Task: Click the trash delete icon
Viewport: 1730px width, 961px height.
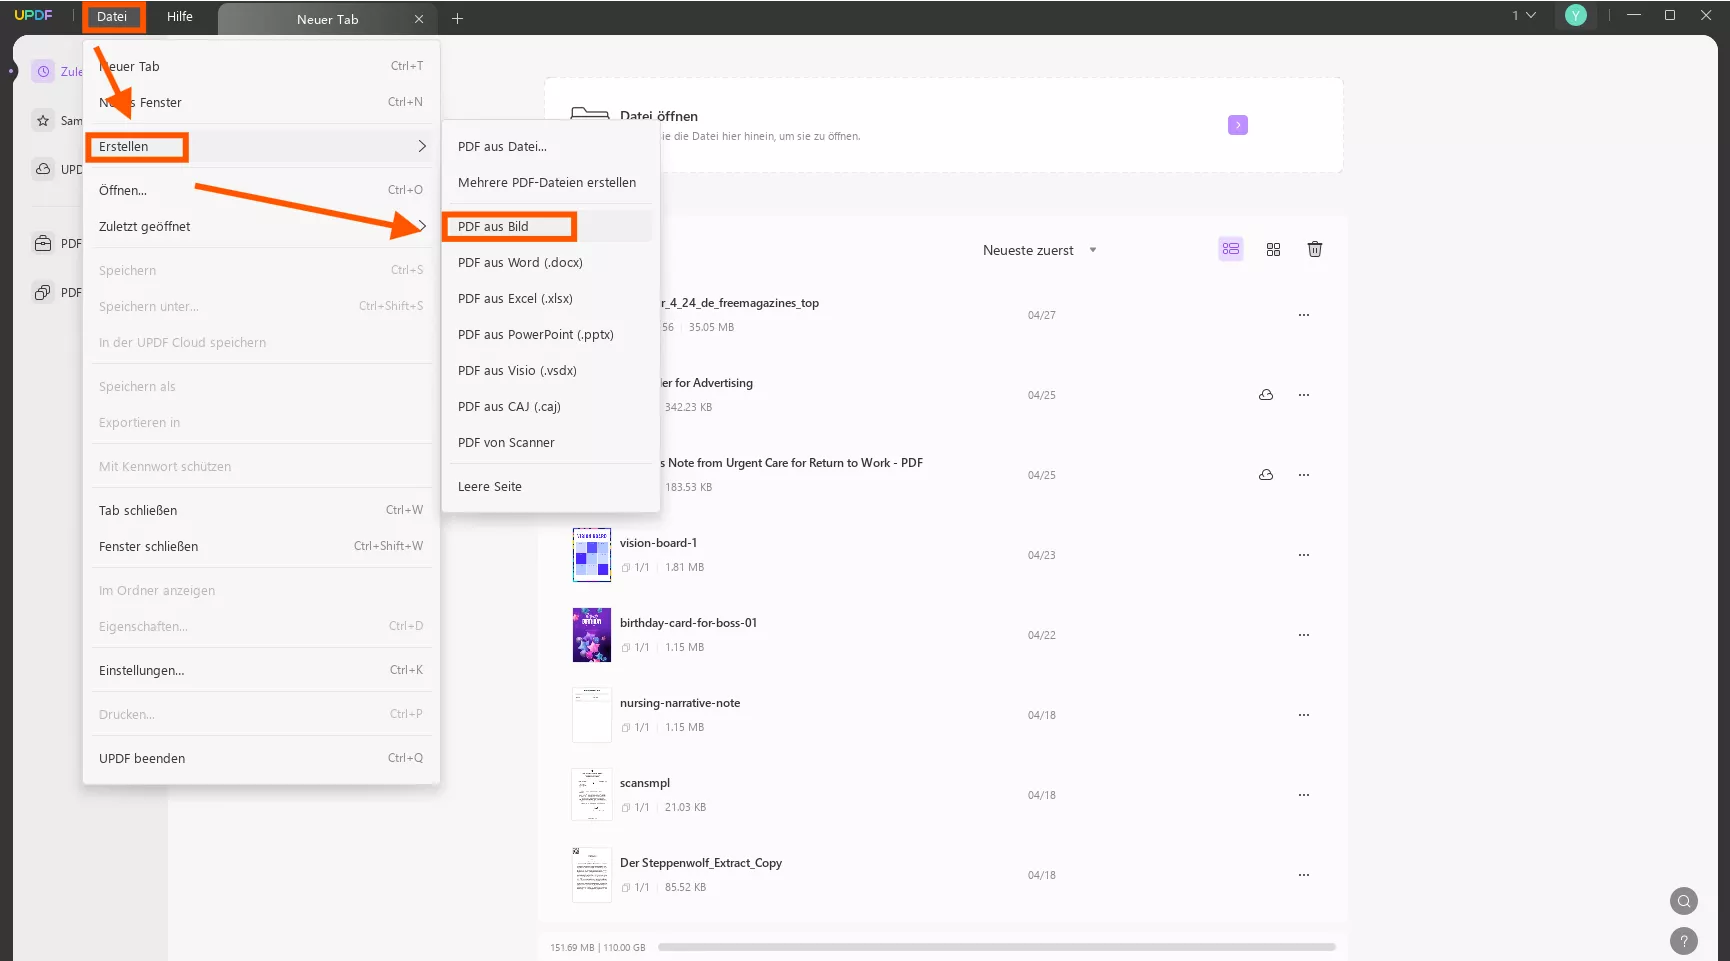Action: (1315, 249)
